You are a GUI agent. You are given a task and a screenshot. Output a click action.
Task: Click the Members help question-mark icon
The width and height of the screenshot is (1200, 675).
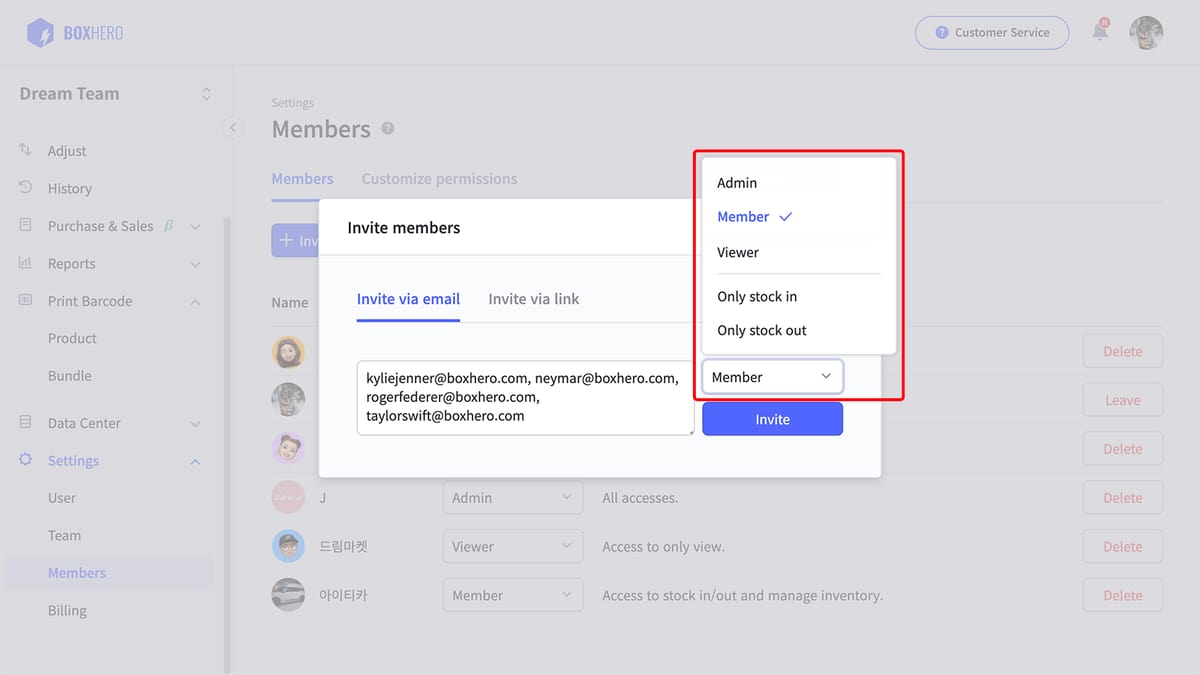coord(388,129)
